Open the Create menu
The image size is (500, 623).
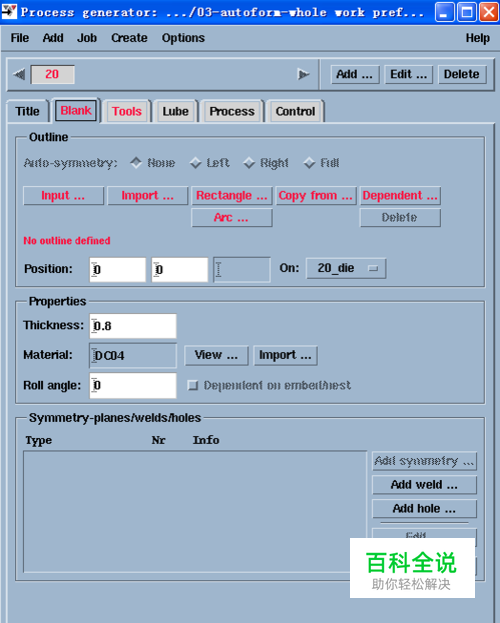click(129, 38)
